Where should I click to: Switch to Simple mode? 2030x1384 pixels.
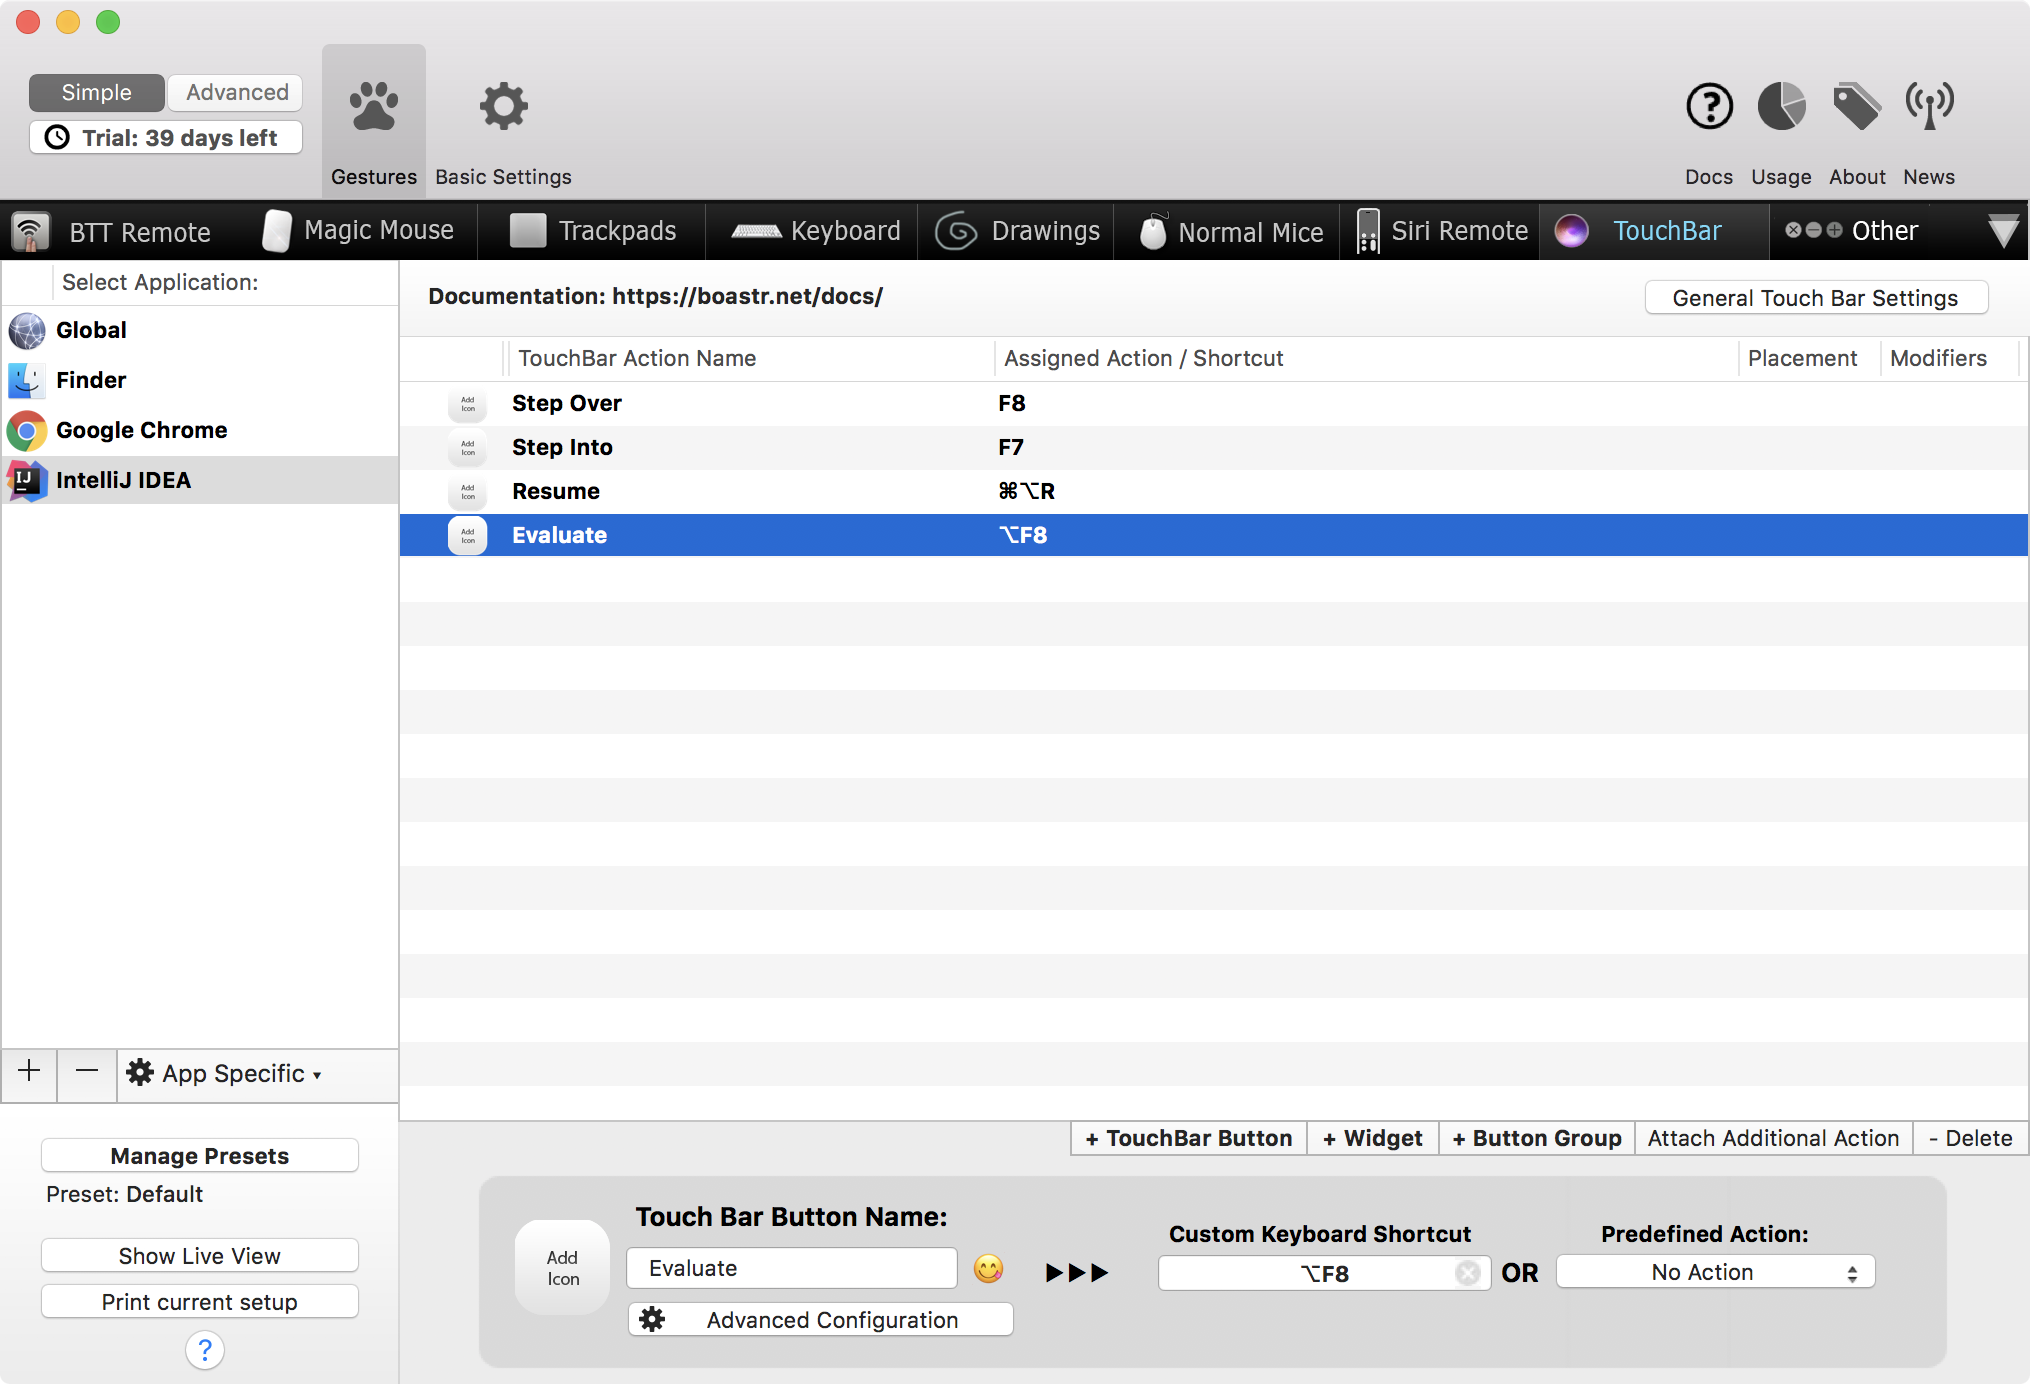96,92
